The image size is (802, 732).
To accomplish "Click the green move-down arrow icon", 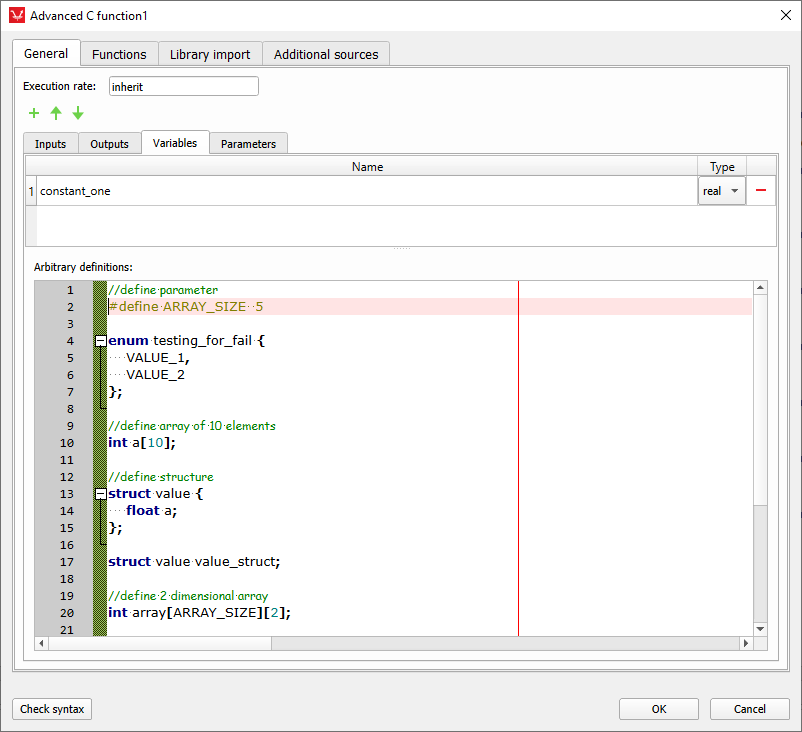I will pos(78,113).
